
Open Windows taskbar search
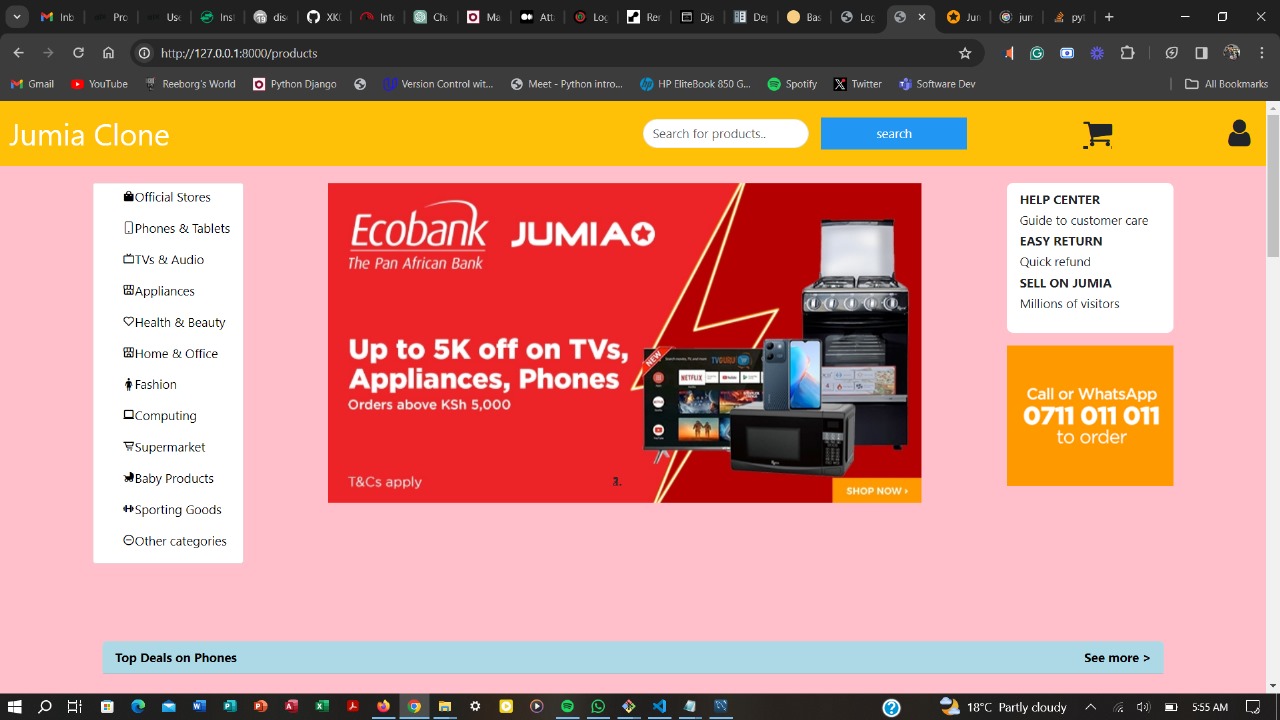pos(44,707)
